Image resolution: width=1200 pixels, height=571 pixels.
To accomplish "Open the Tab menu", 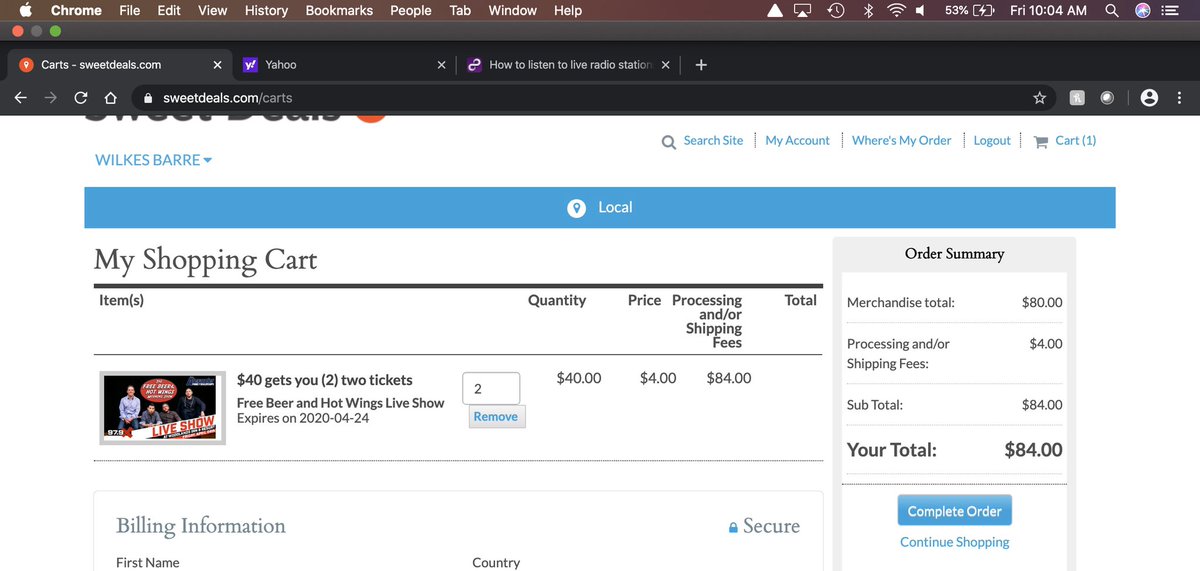I will click(460, 10).
